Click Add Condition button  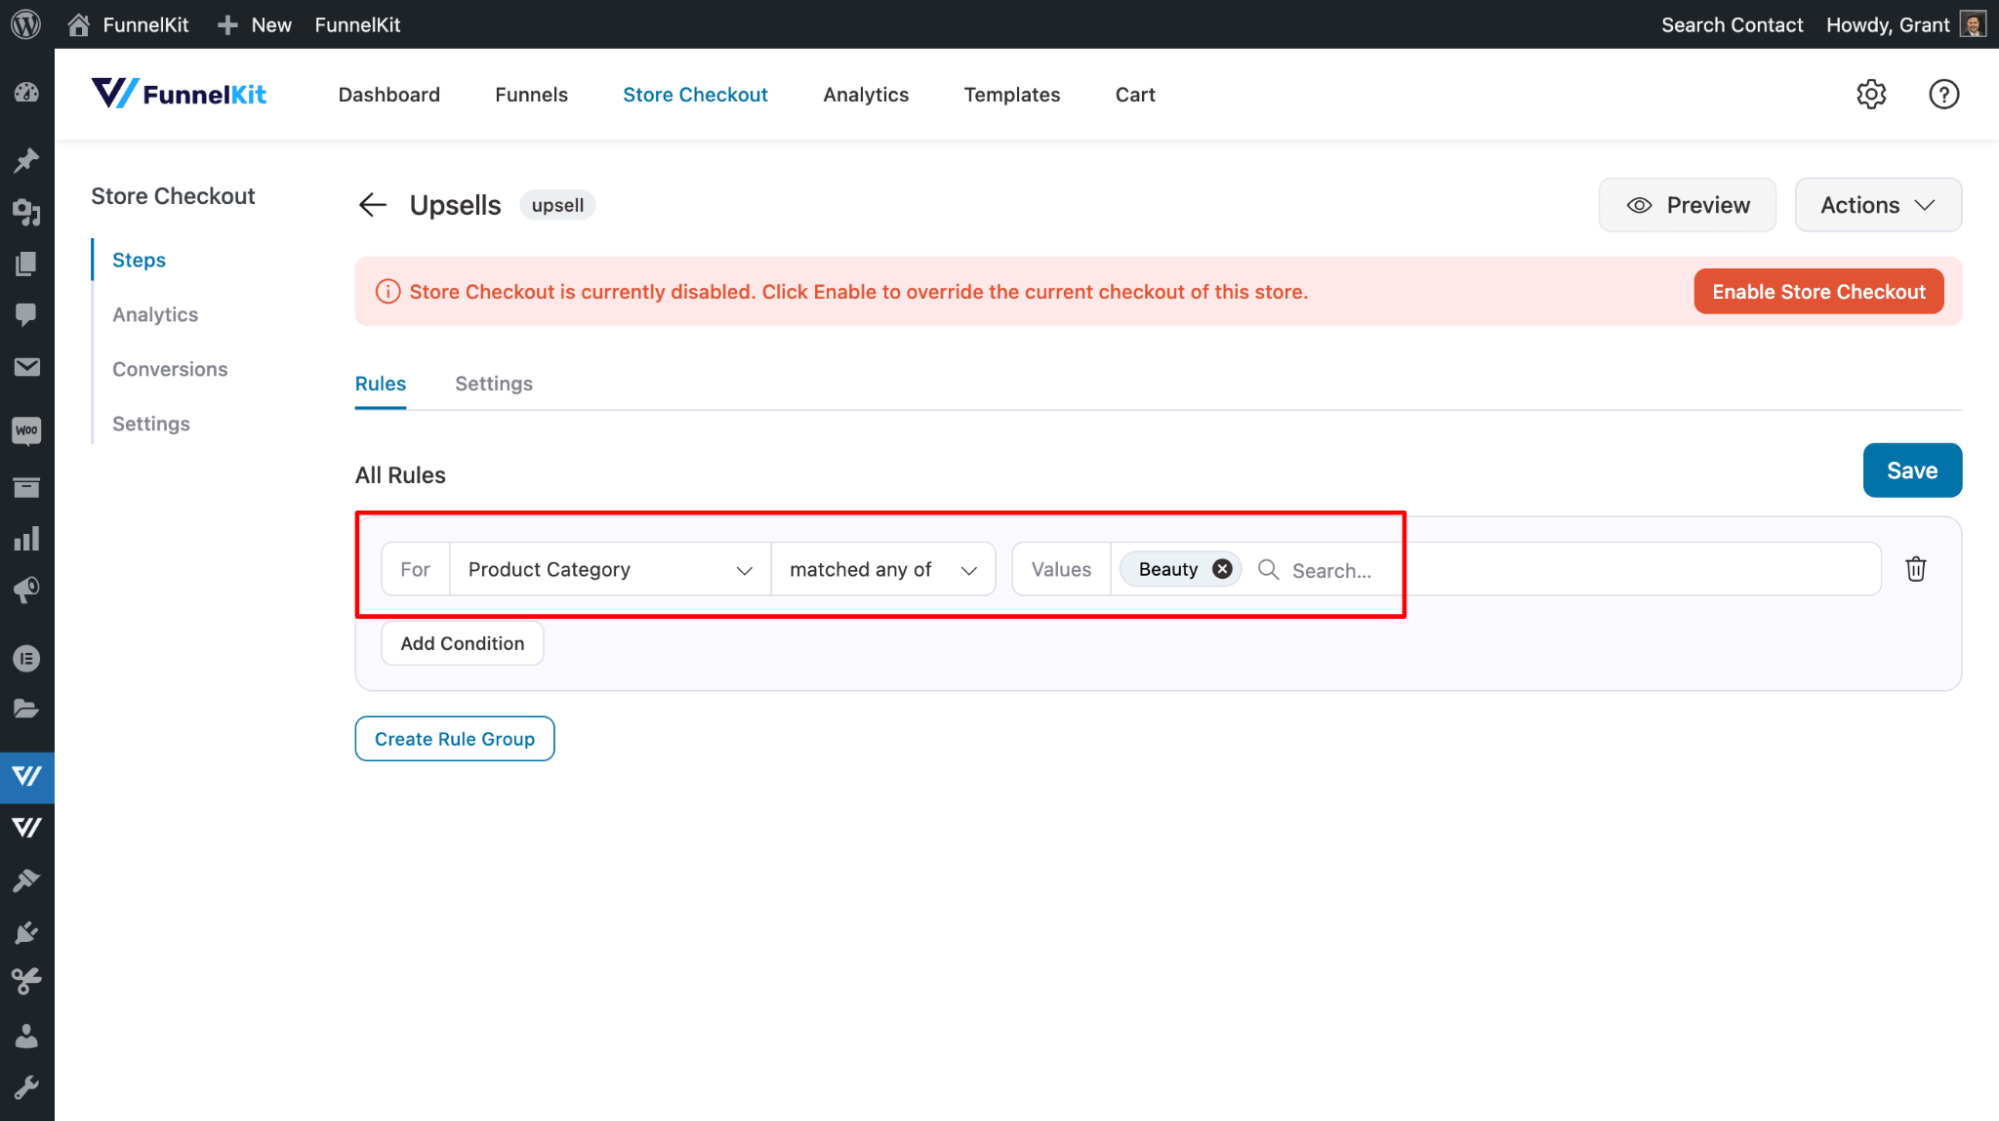(462, 643)
